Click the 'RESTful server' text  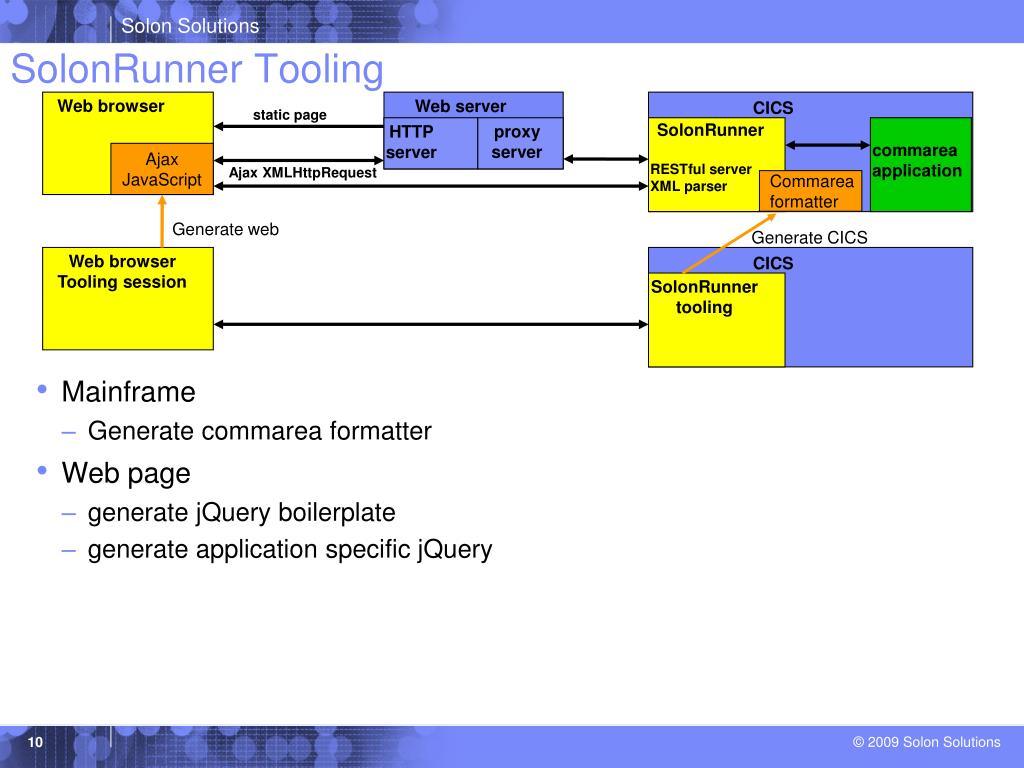701,169
